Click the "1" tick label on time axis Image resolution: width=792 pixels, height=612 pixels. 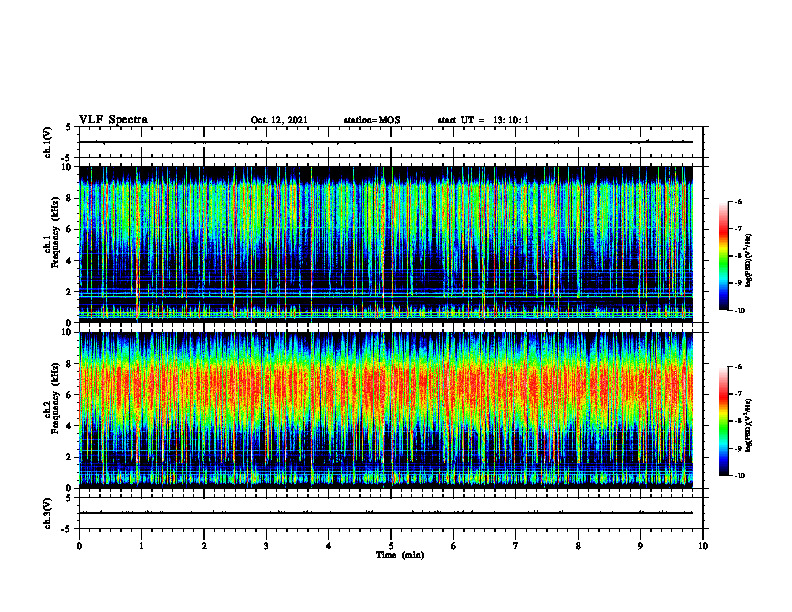point(141,546)
